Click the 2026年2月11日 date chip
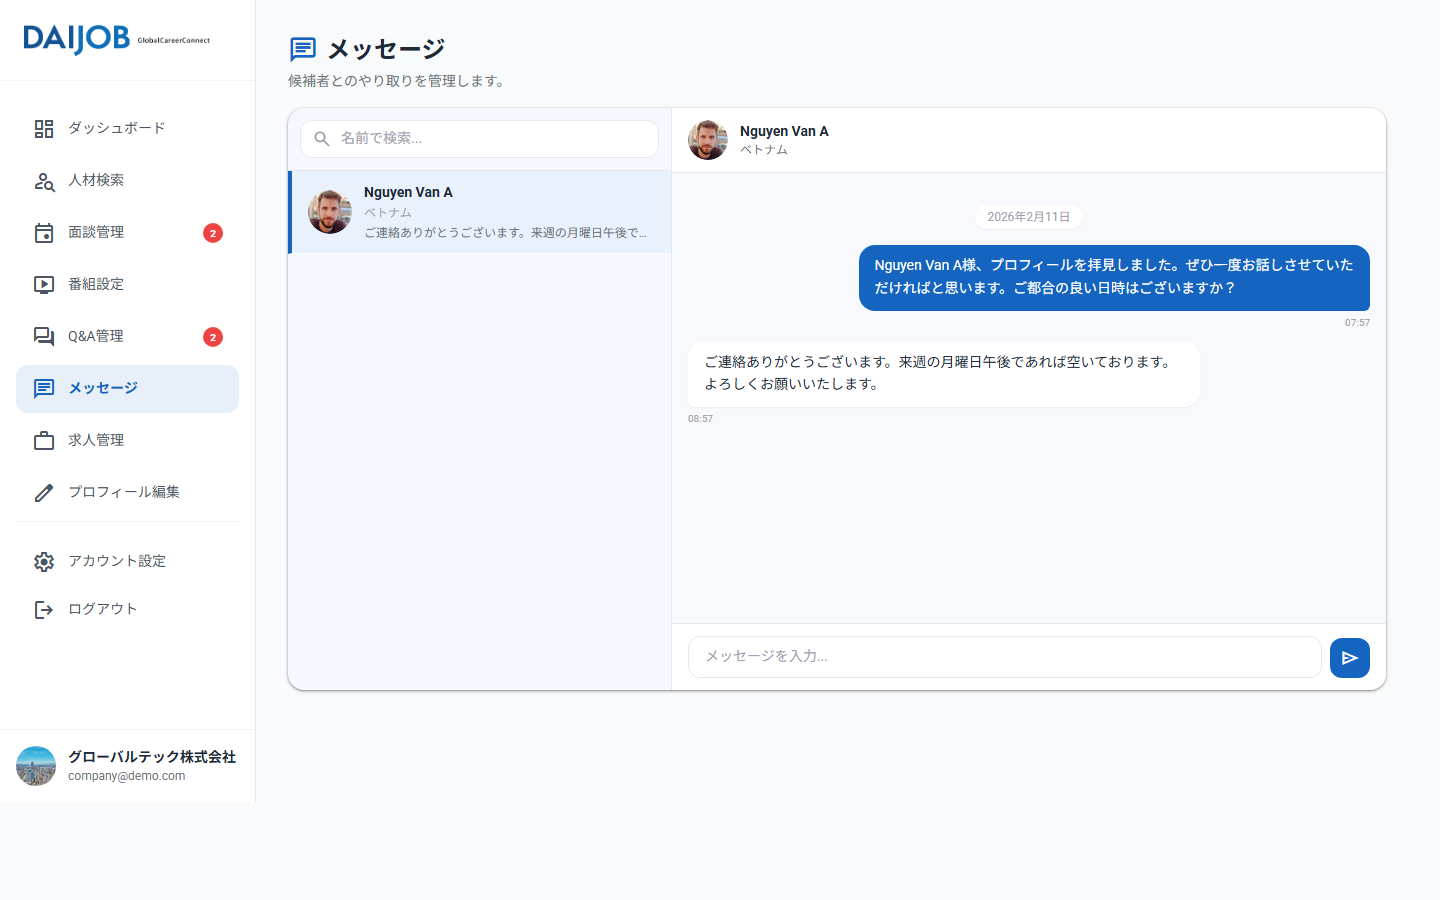Screen dimensions: 1440x900 1028,216
